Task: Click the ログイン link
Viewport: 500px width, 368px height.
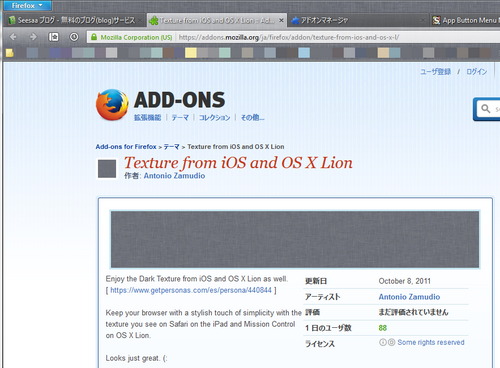Action: (x=477, y=71)
